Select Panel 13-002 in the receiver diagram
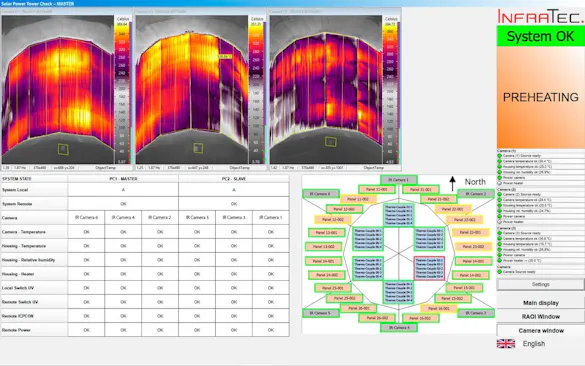Image resolution: width=585 pixels, height=366 pixels. click(x=323, y=247)
